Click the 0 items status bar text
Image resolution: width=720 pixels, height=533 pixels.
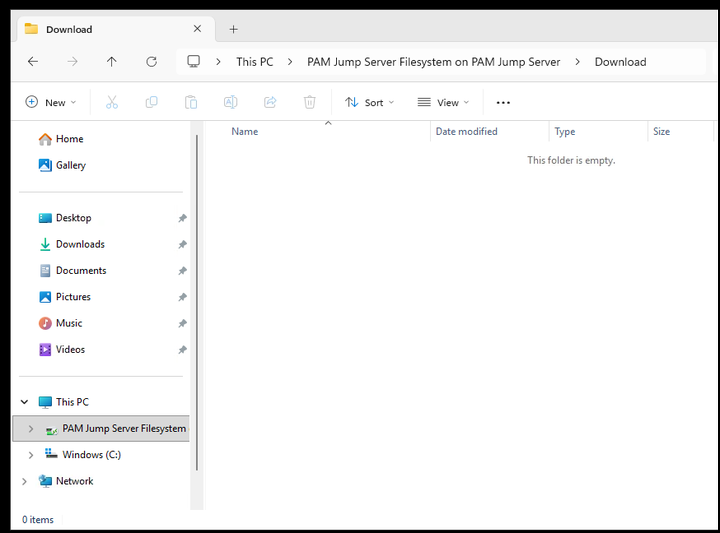[38, 520]
